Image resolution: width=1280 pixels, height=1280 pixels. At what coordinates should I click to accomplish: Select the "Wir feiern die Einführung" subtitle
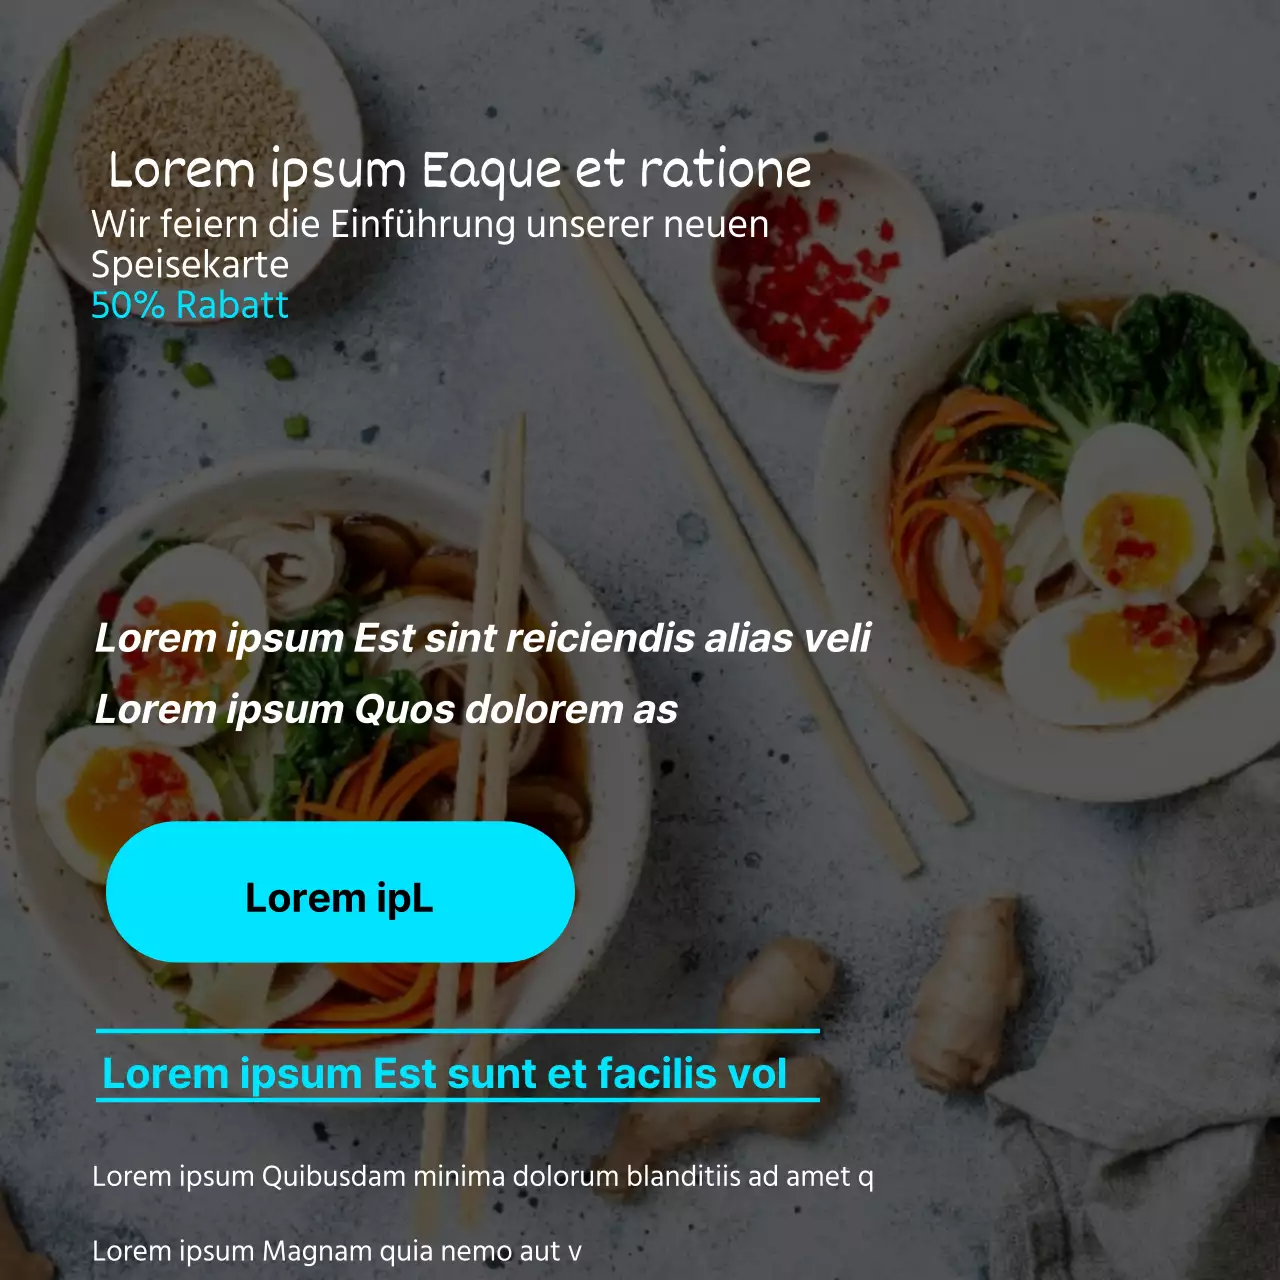430,244
